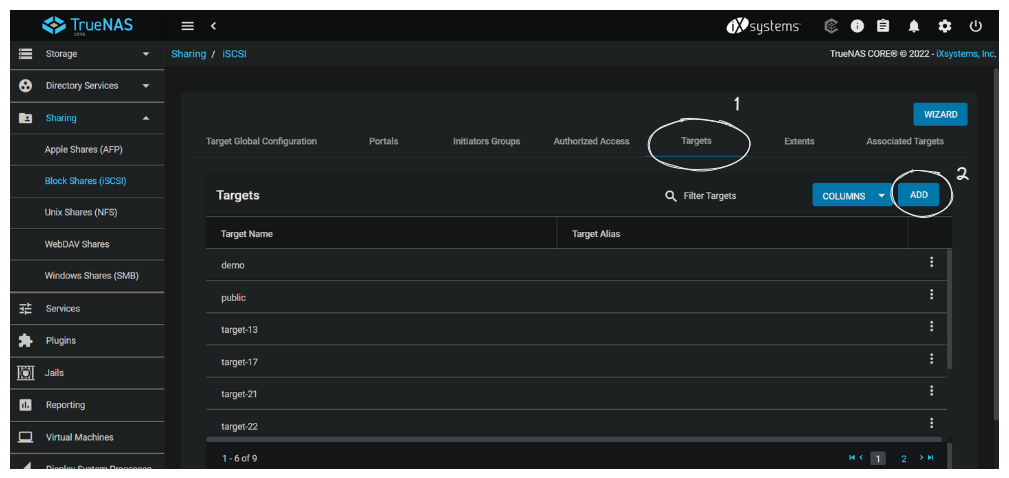
Task: Toggle the hamburger menu icon
Action: tap(187, 26)
